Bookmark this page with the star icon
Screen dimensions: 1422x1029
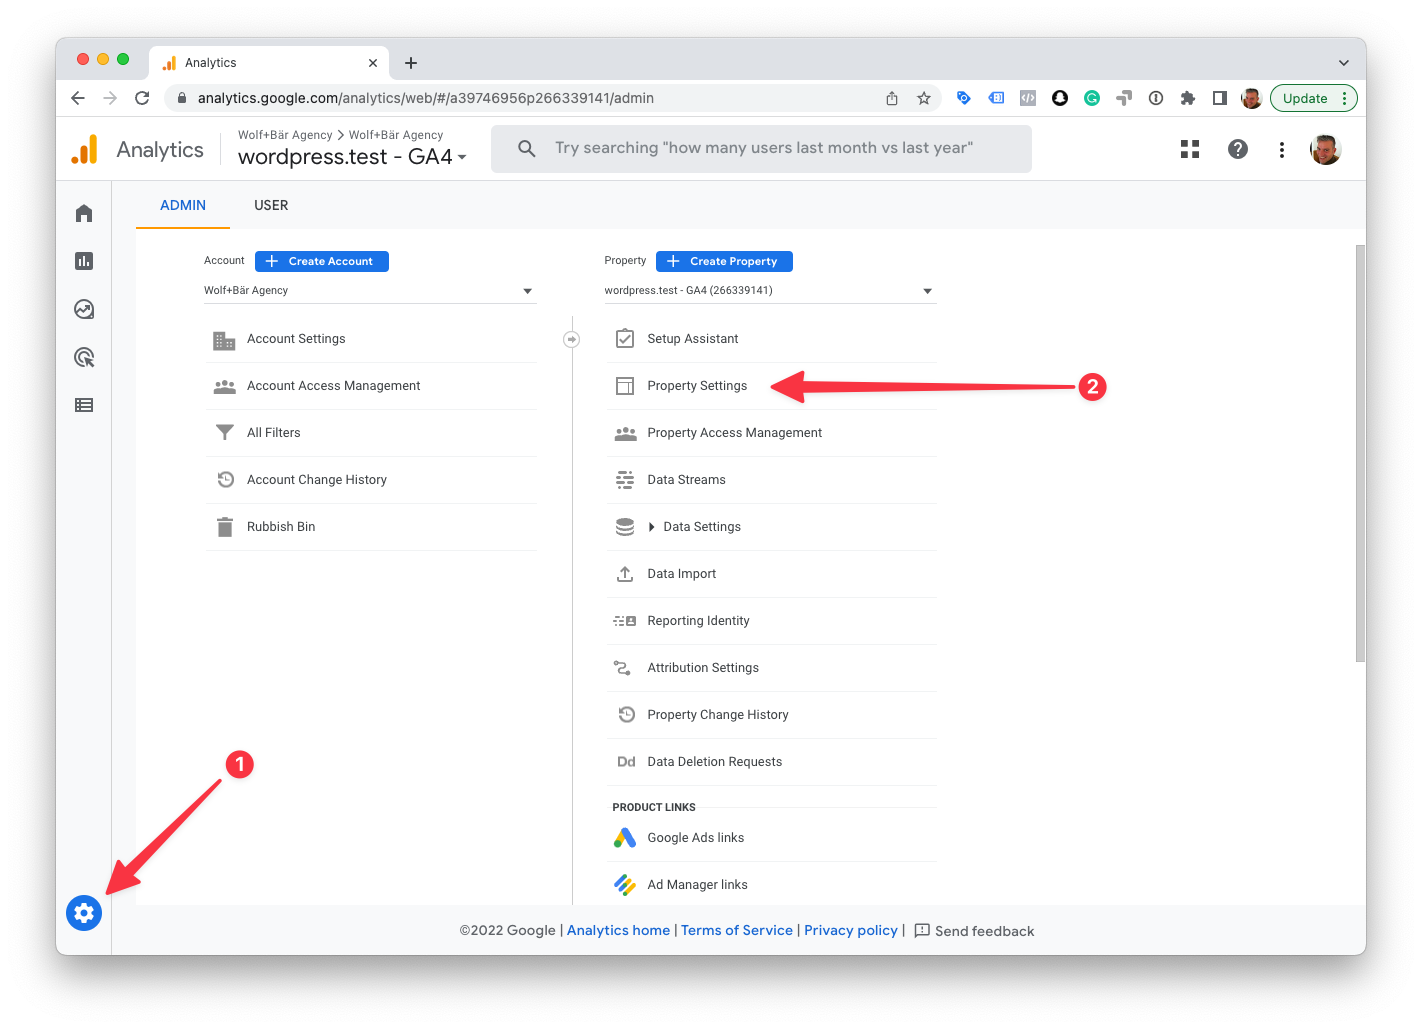[924, 98]
